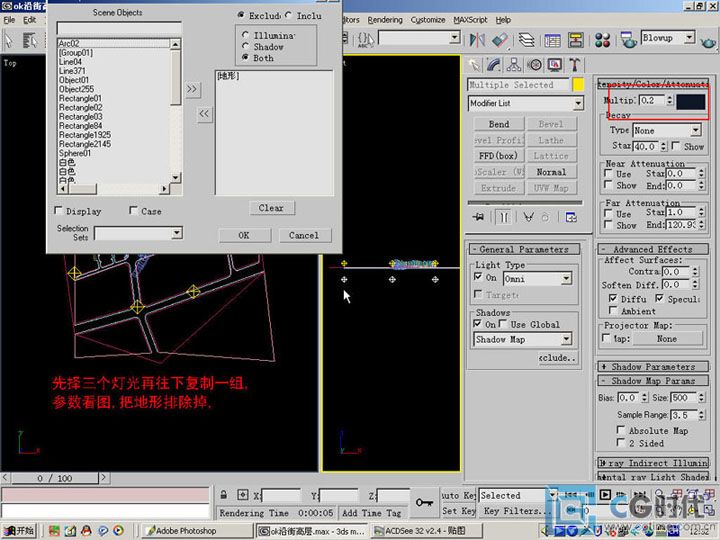Open the Hierarchy command panel tab
The height and width of the screenshot is (540, 720).
click(x=513, y=64)
